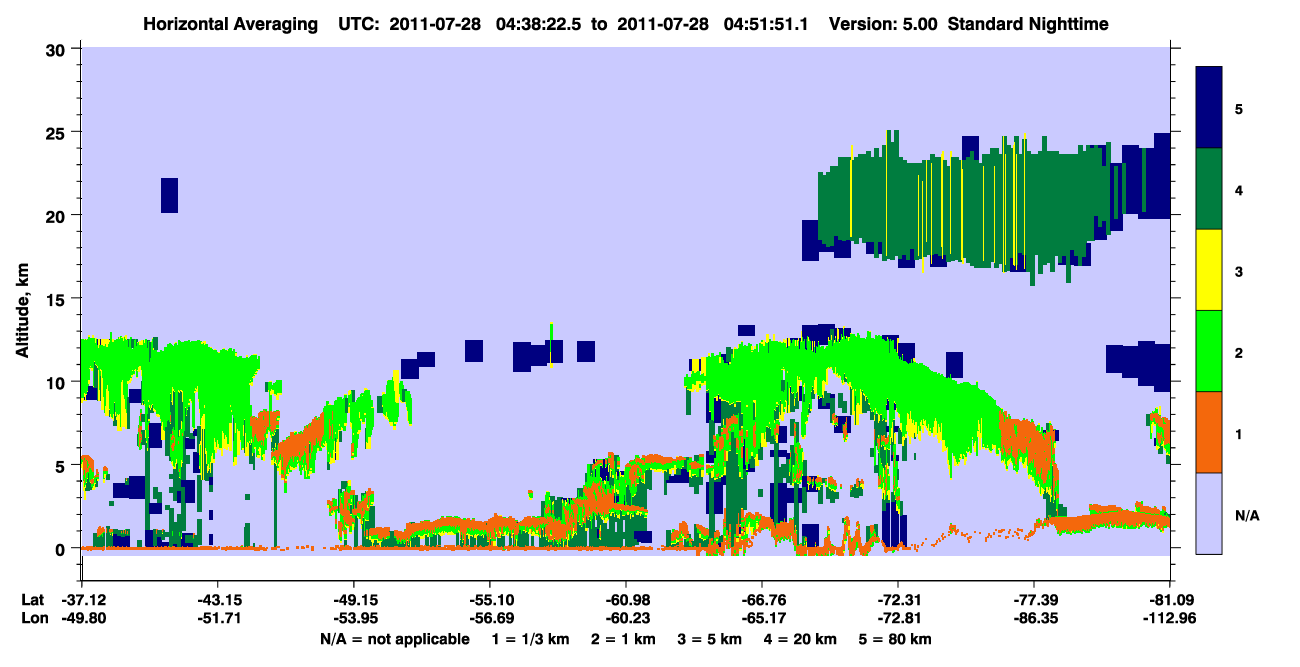Click the longitude value '-86.35'
Viewport: 1300px width, 667px height.
coord(1034,618)
